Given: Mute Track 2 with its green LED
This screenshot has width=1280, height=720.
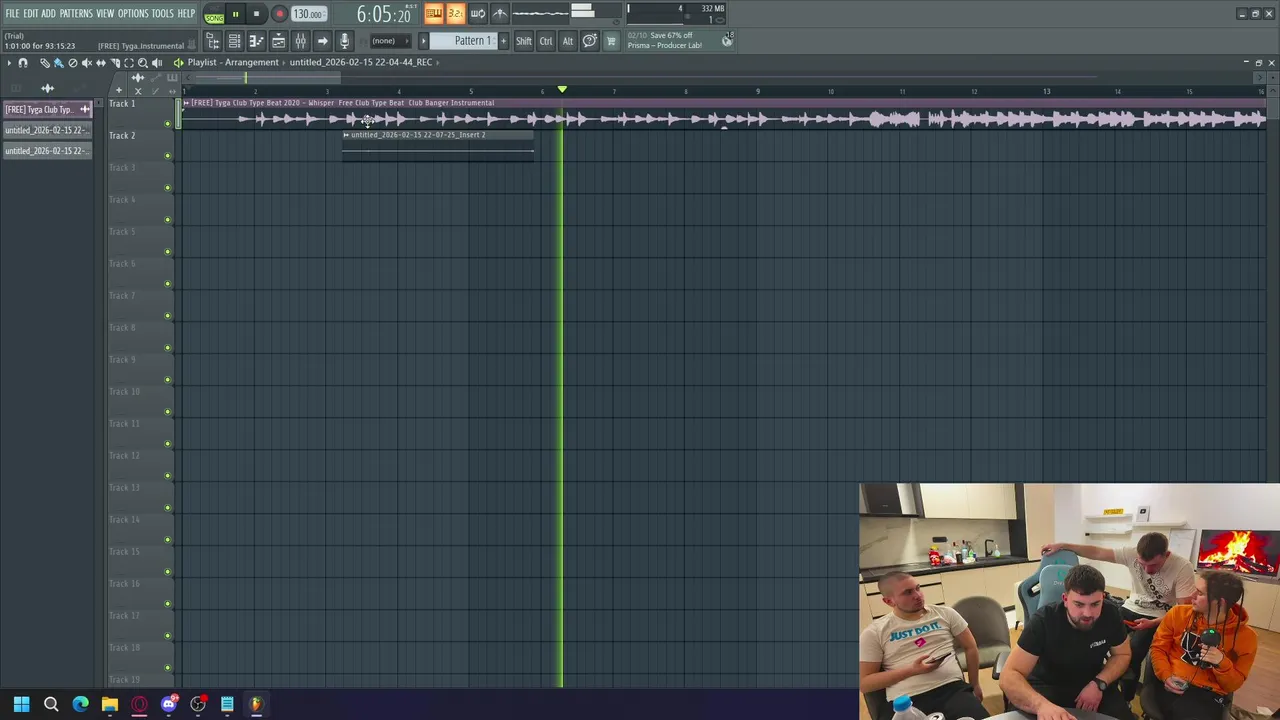Looking at the screenshot, I should click(167, 156).
